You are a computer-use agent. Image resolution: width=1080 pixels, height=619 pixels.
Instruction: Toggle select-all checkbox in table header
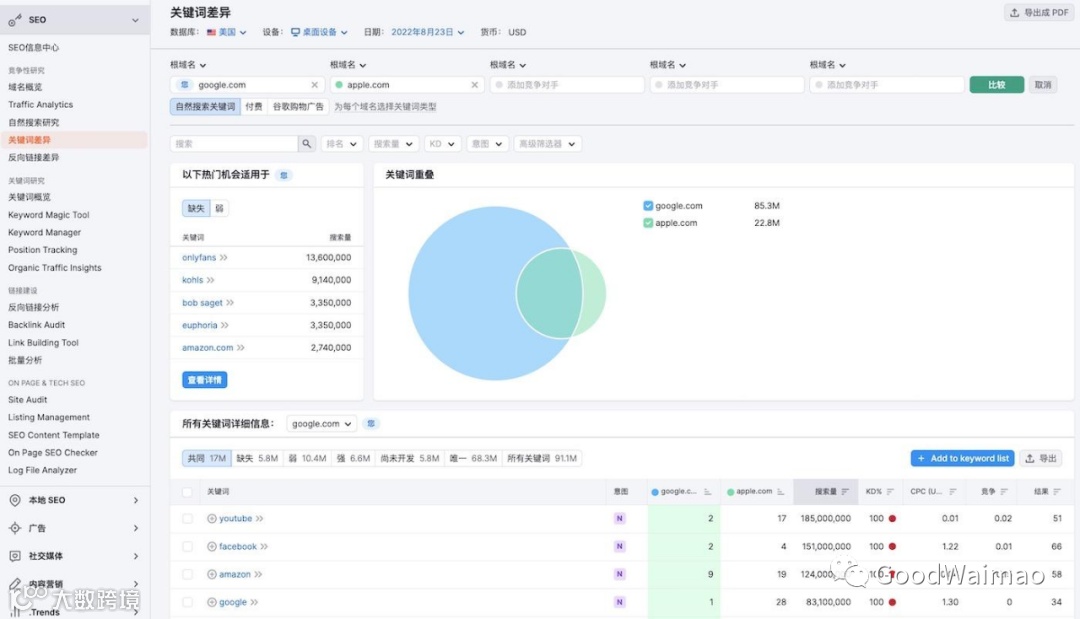(187, 492)
